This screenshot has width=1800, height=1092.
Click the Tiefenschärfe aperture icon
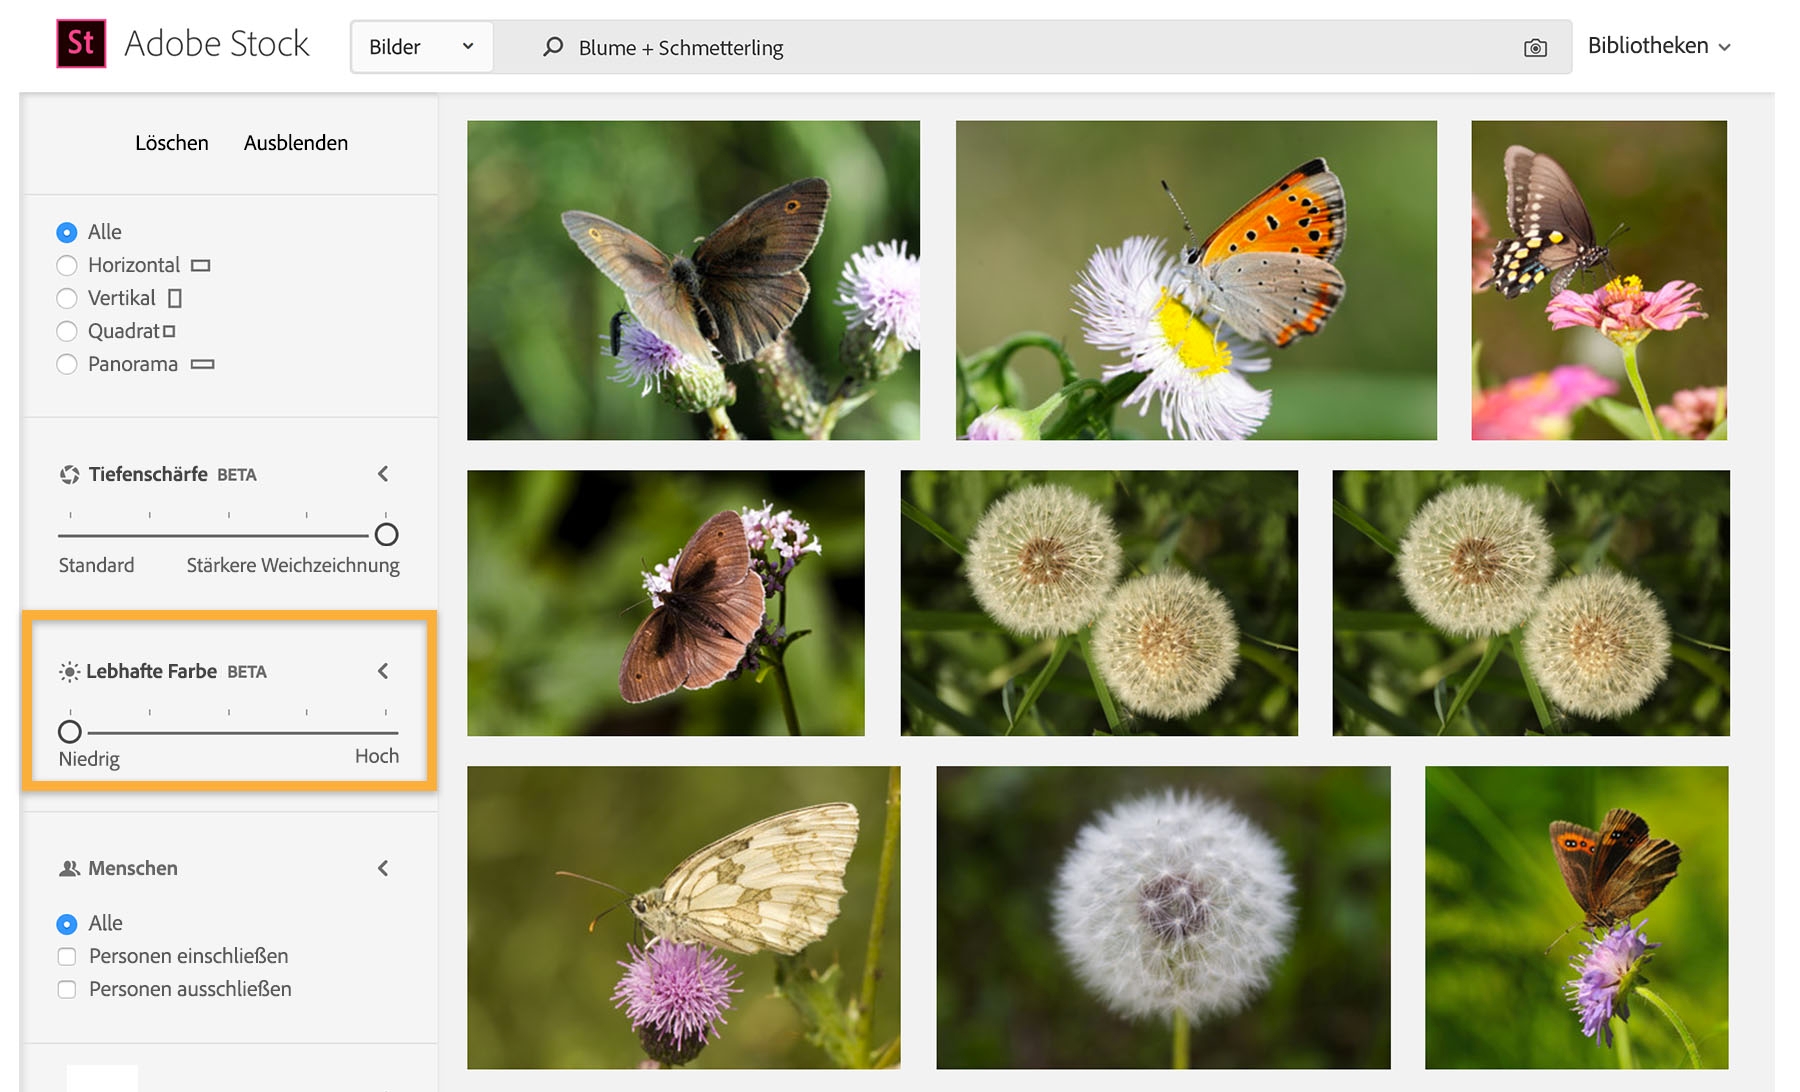pyautogui.click(x=67, y=474)
